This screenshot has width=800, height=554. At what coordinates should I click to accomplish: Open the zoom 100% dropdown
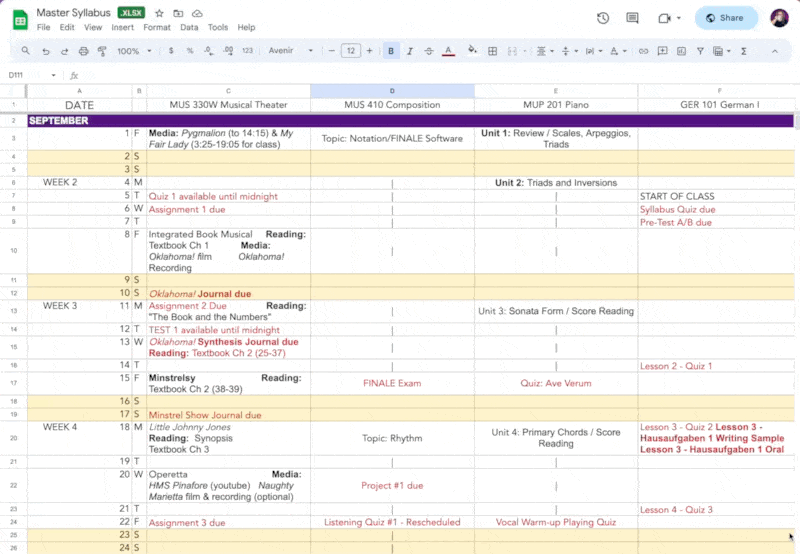click(134, 51)
